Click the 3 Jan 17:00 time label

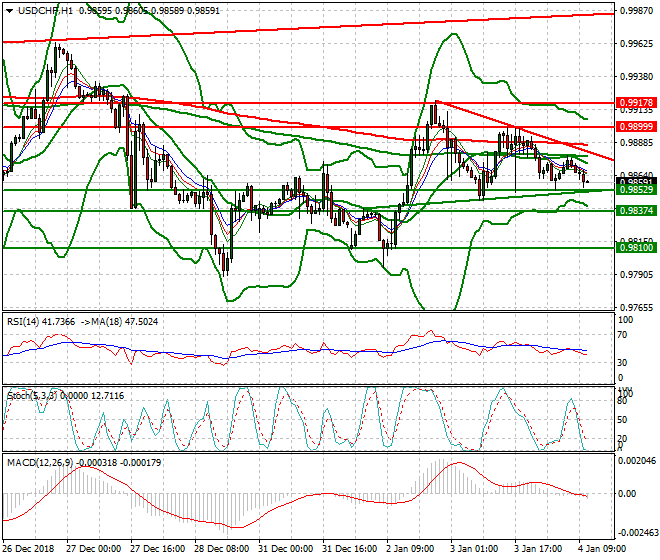(538, 549)
